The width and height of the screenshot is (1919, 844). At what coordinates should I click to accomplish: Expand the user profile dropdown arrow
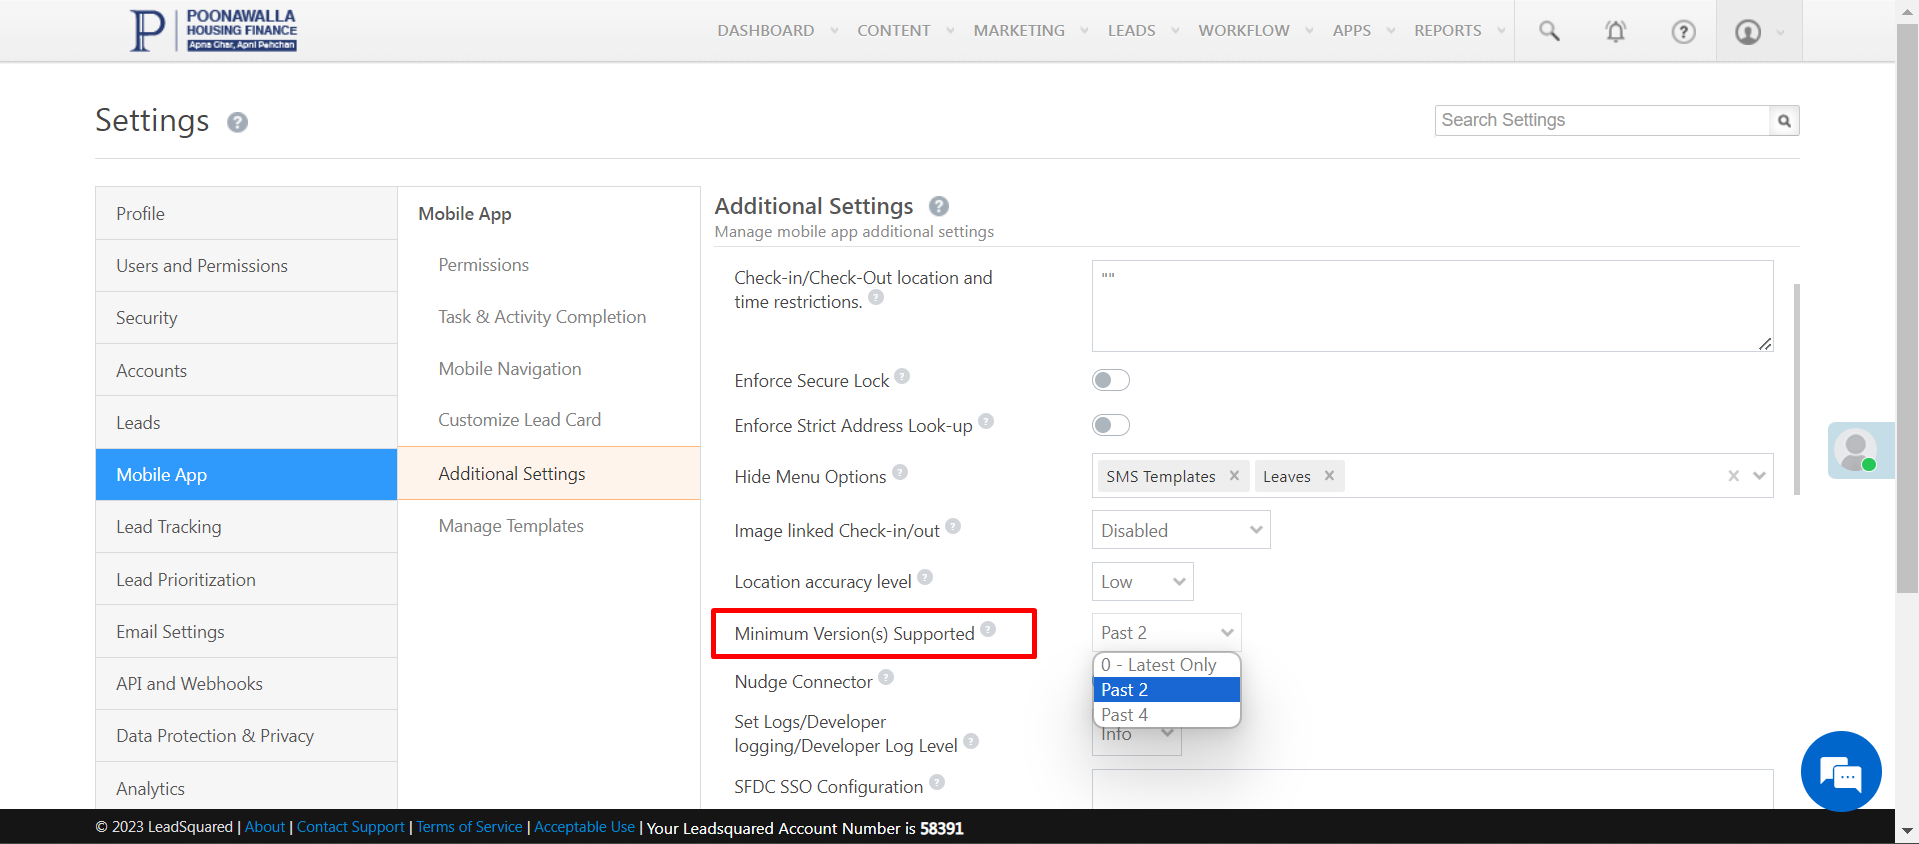pos(1780,33)
